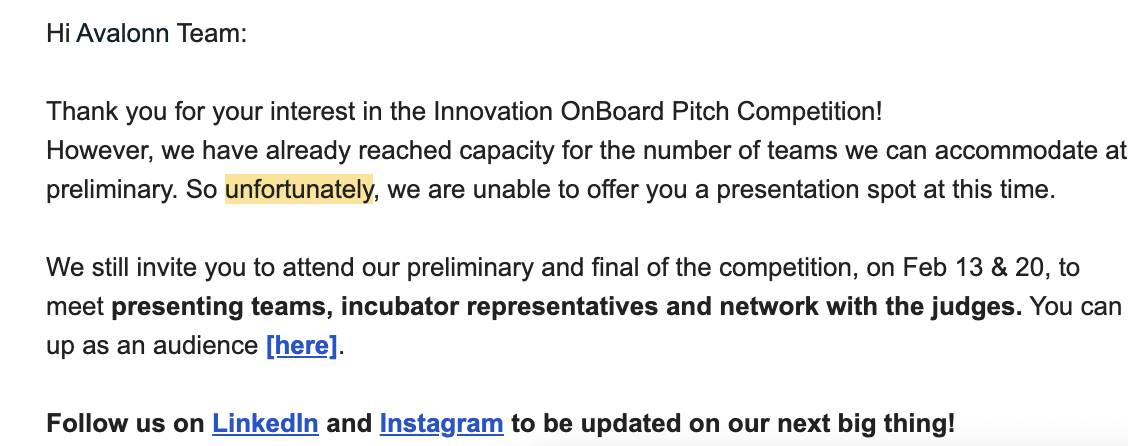Open the Instagram link

tap(441, 424)
